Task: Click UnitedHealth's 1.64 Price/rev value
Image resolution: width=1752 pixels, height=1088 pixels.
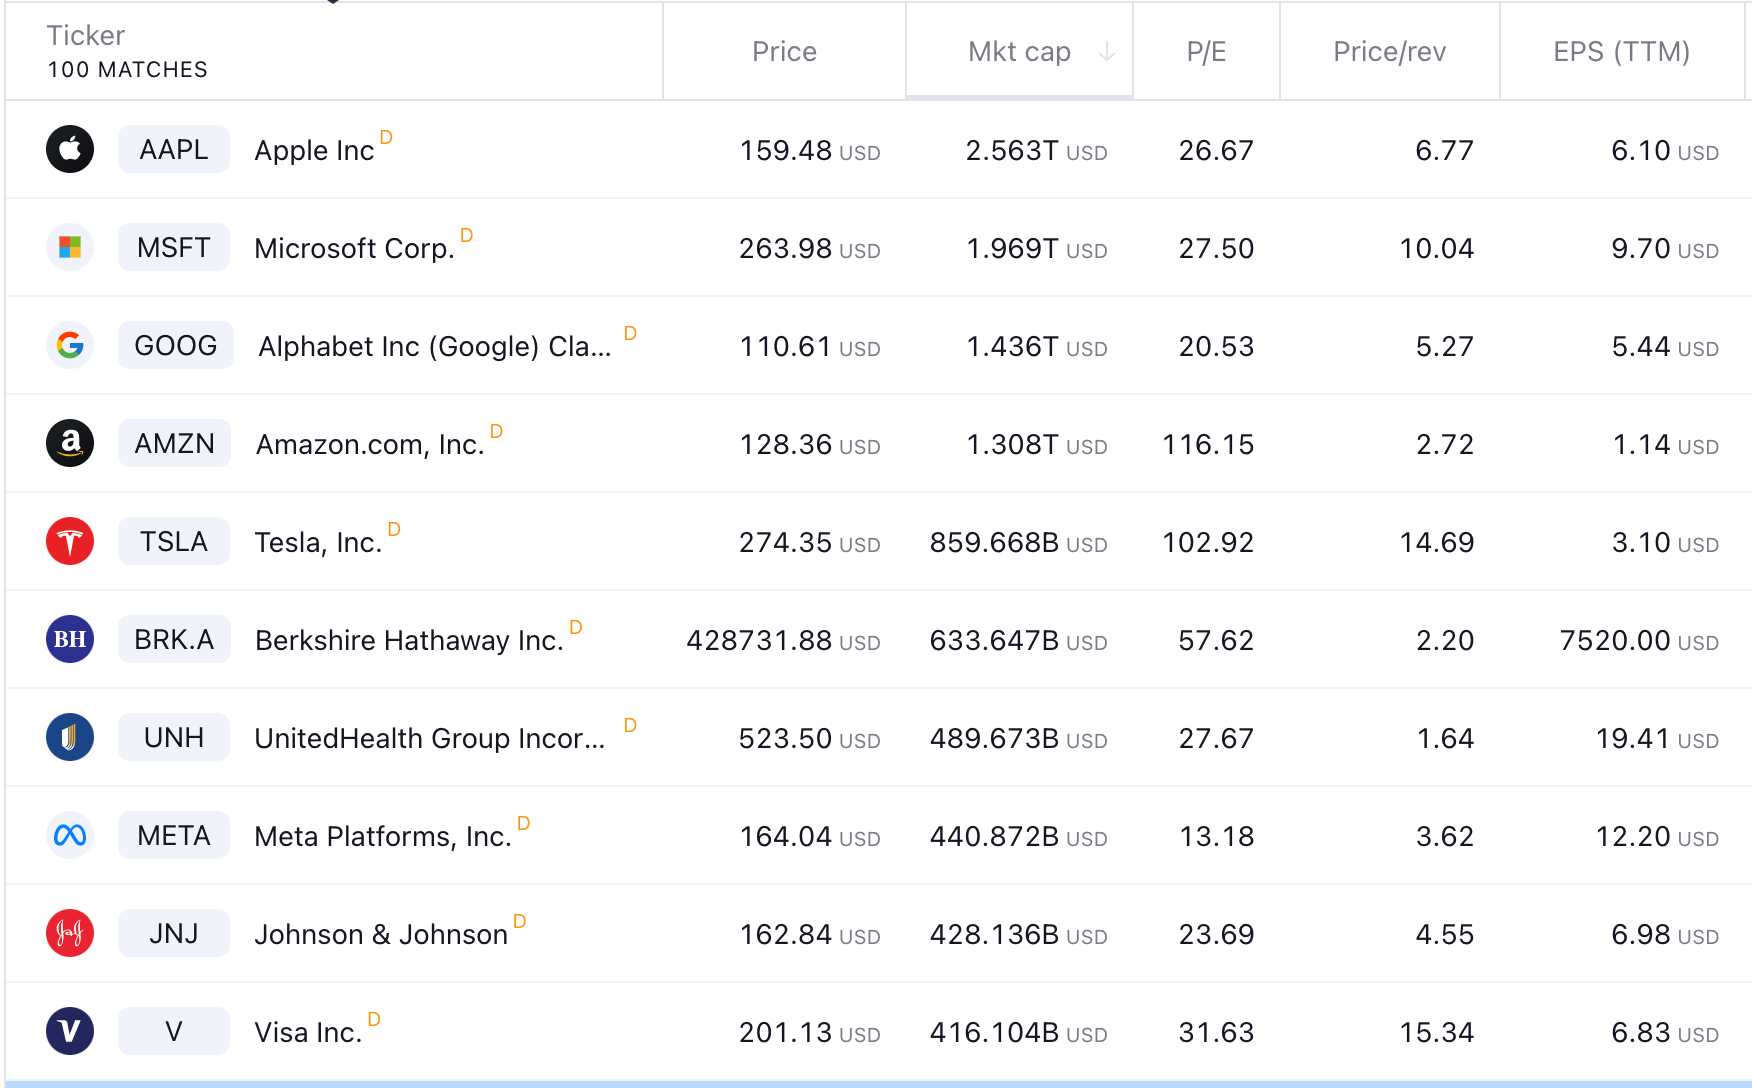Action: tap(1445, 739)
